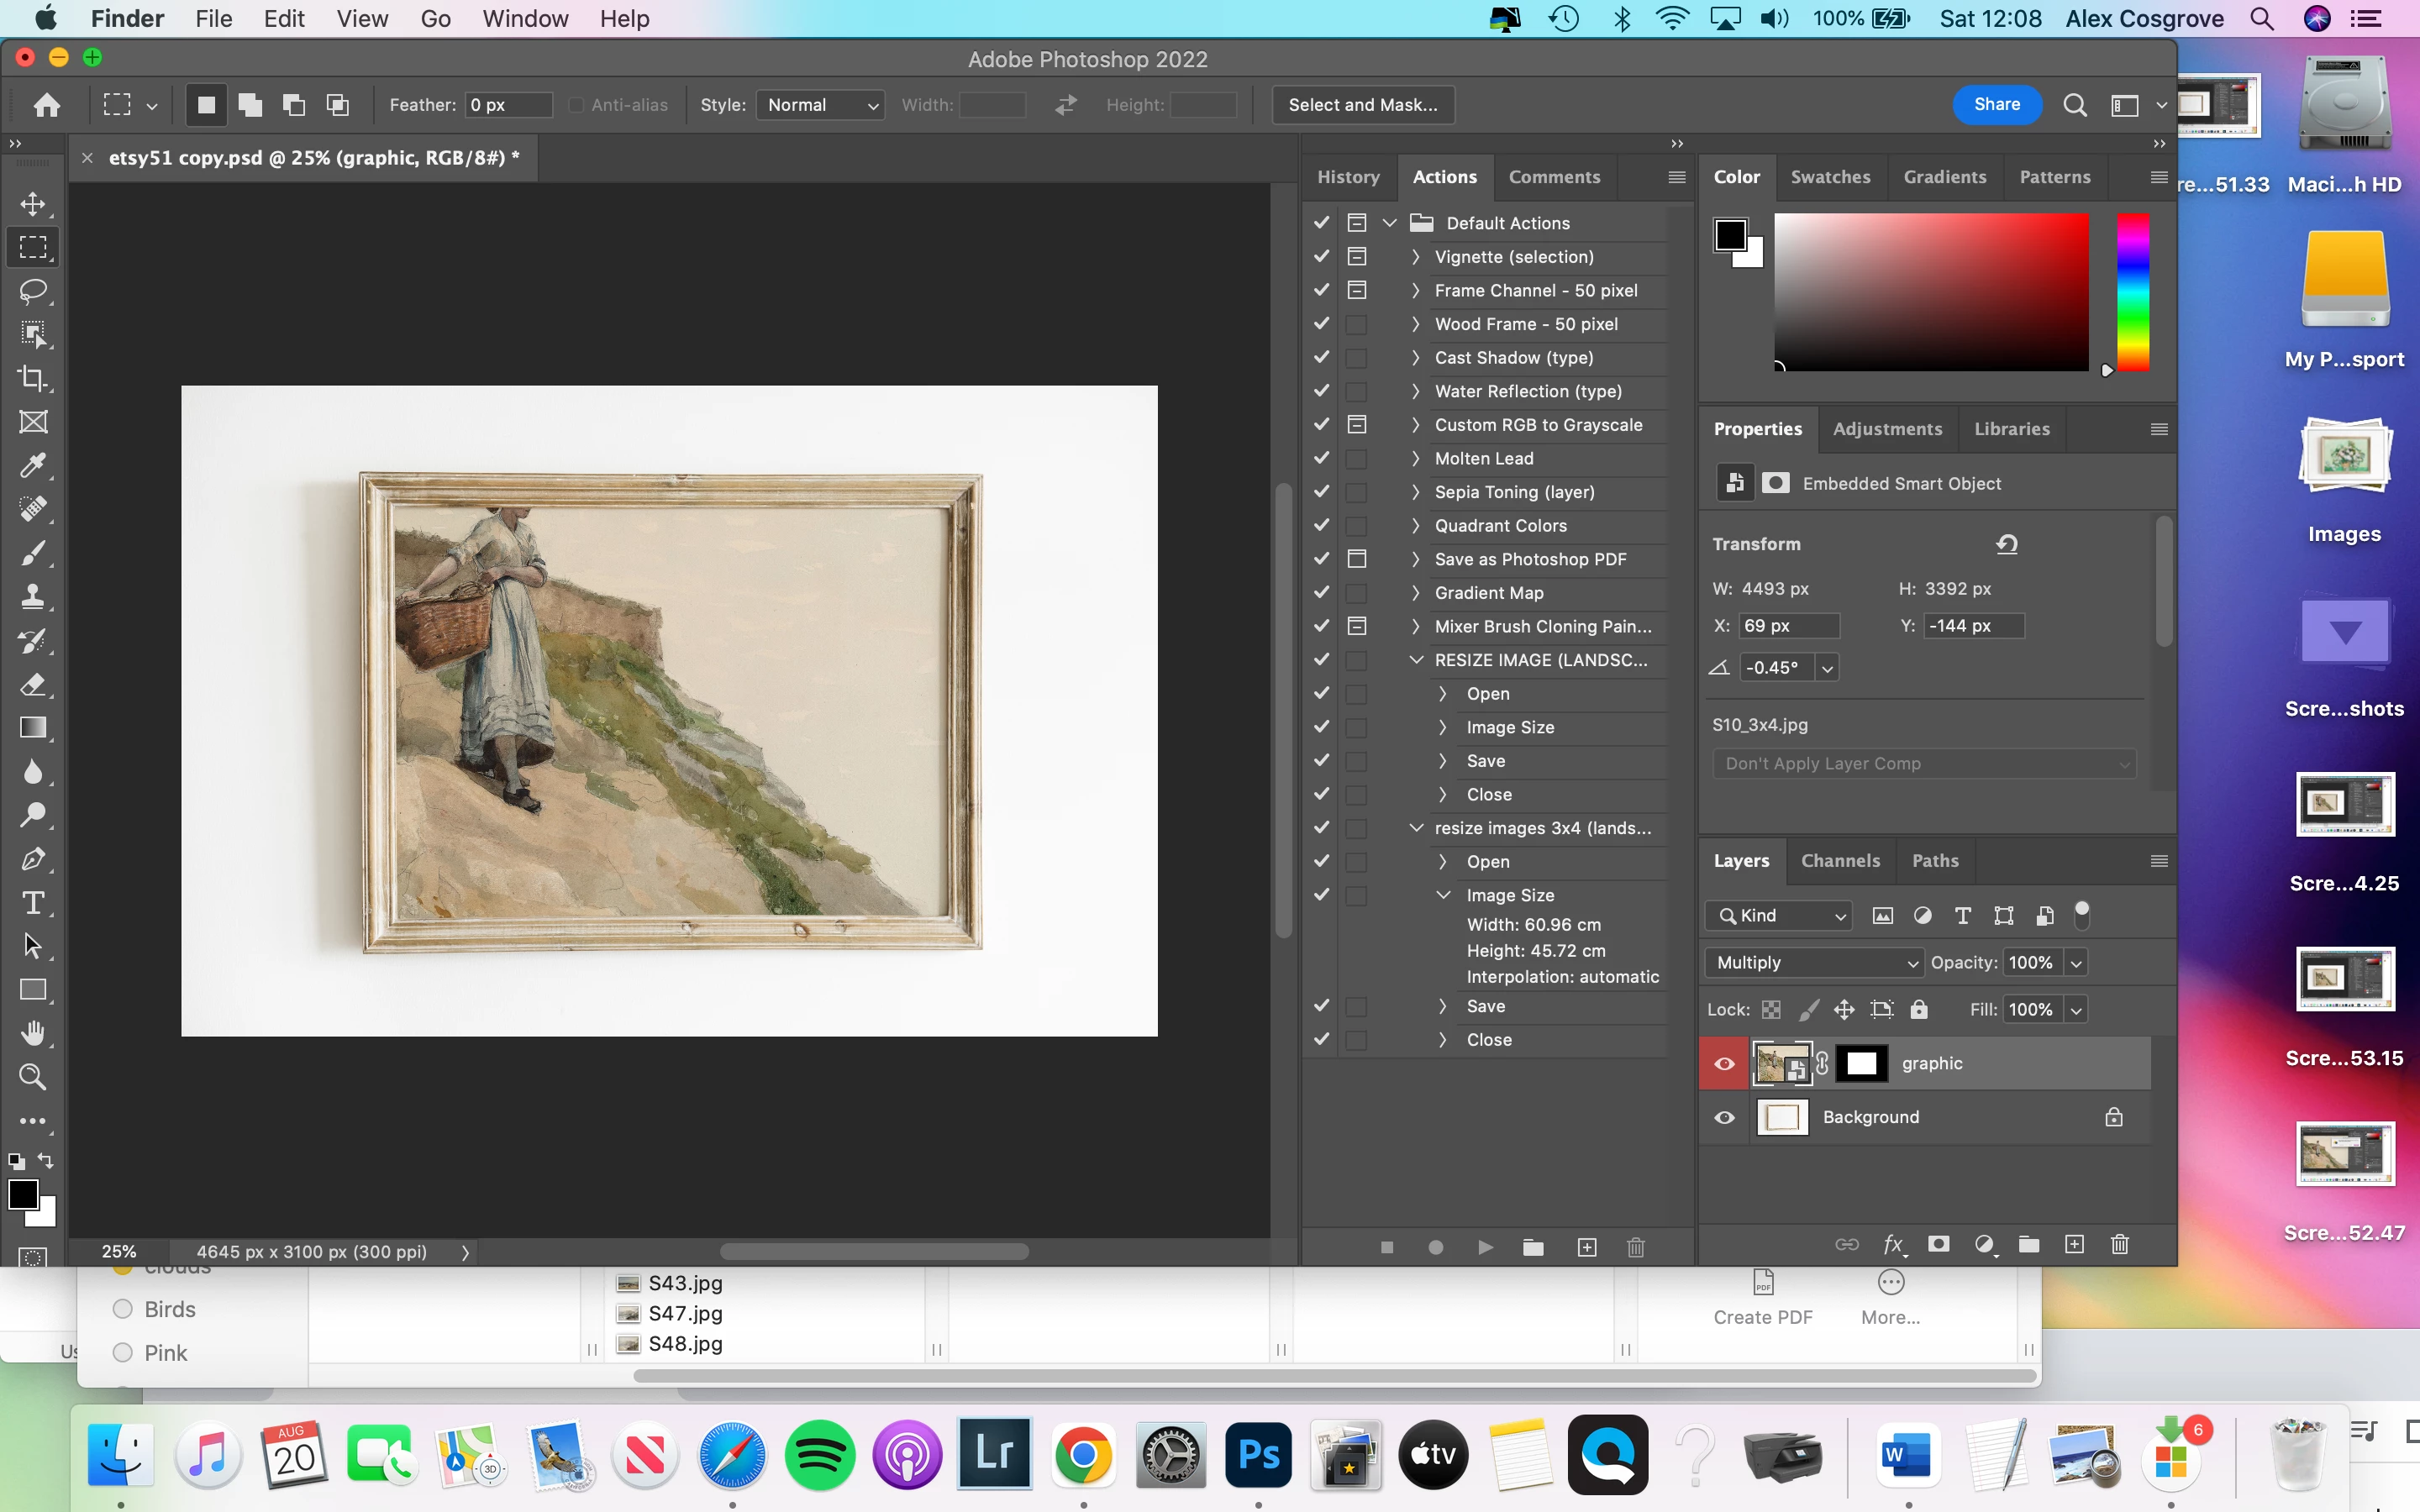Select the Crop tool
This screenshot has height=1512, width=2420.
point(33,378)
